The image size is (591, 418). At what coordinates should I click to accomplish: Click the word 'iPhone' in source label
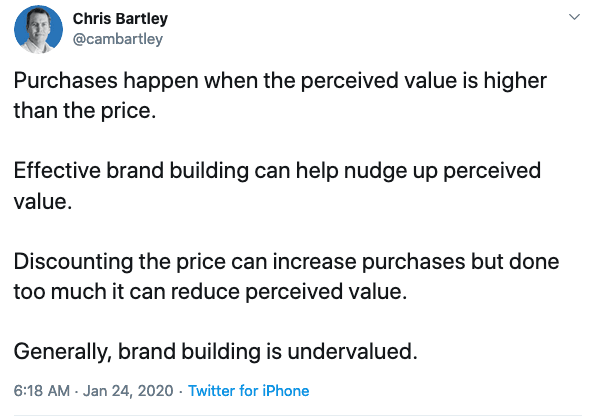(x=286, y=391)
